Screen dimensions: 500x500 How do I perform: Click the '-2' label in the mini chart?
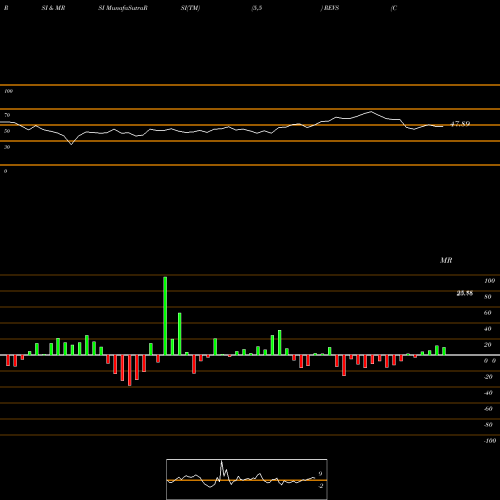point(320,486)
